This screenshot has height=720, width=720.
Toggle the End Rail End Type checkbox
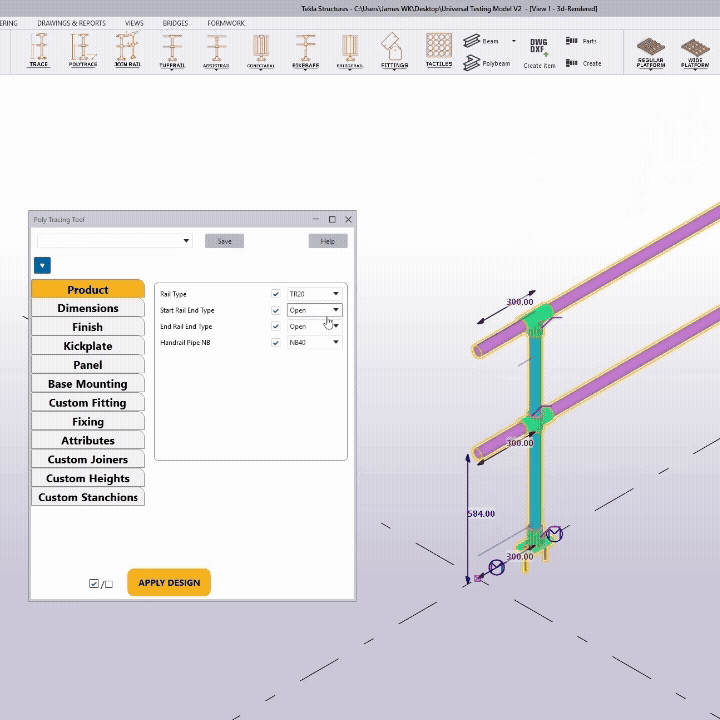(276, 326)
